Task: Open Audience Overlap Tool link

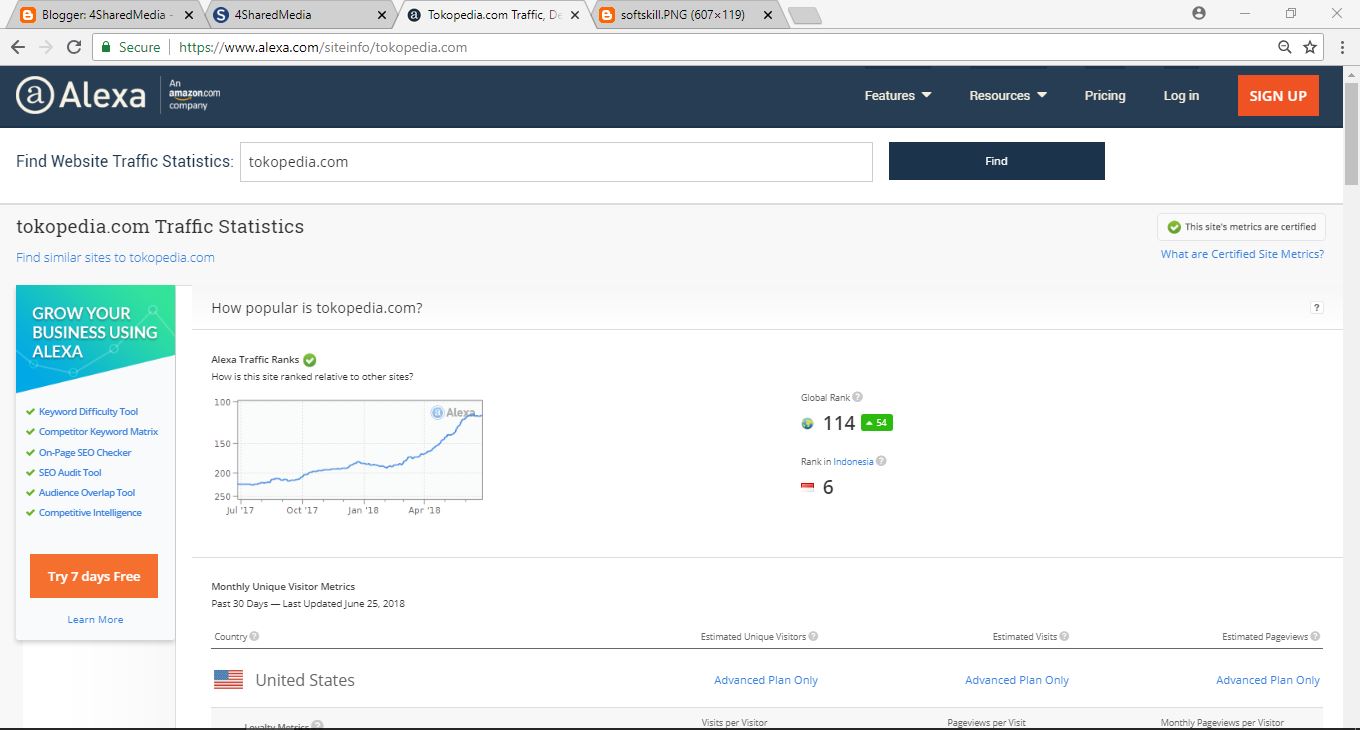Action: pos(87,493)
